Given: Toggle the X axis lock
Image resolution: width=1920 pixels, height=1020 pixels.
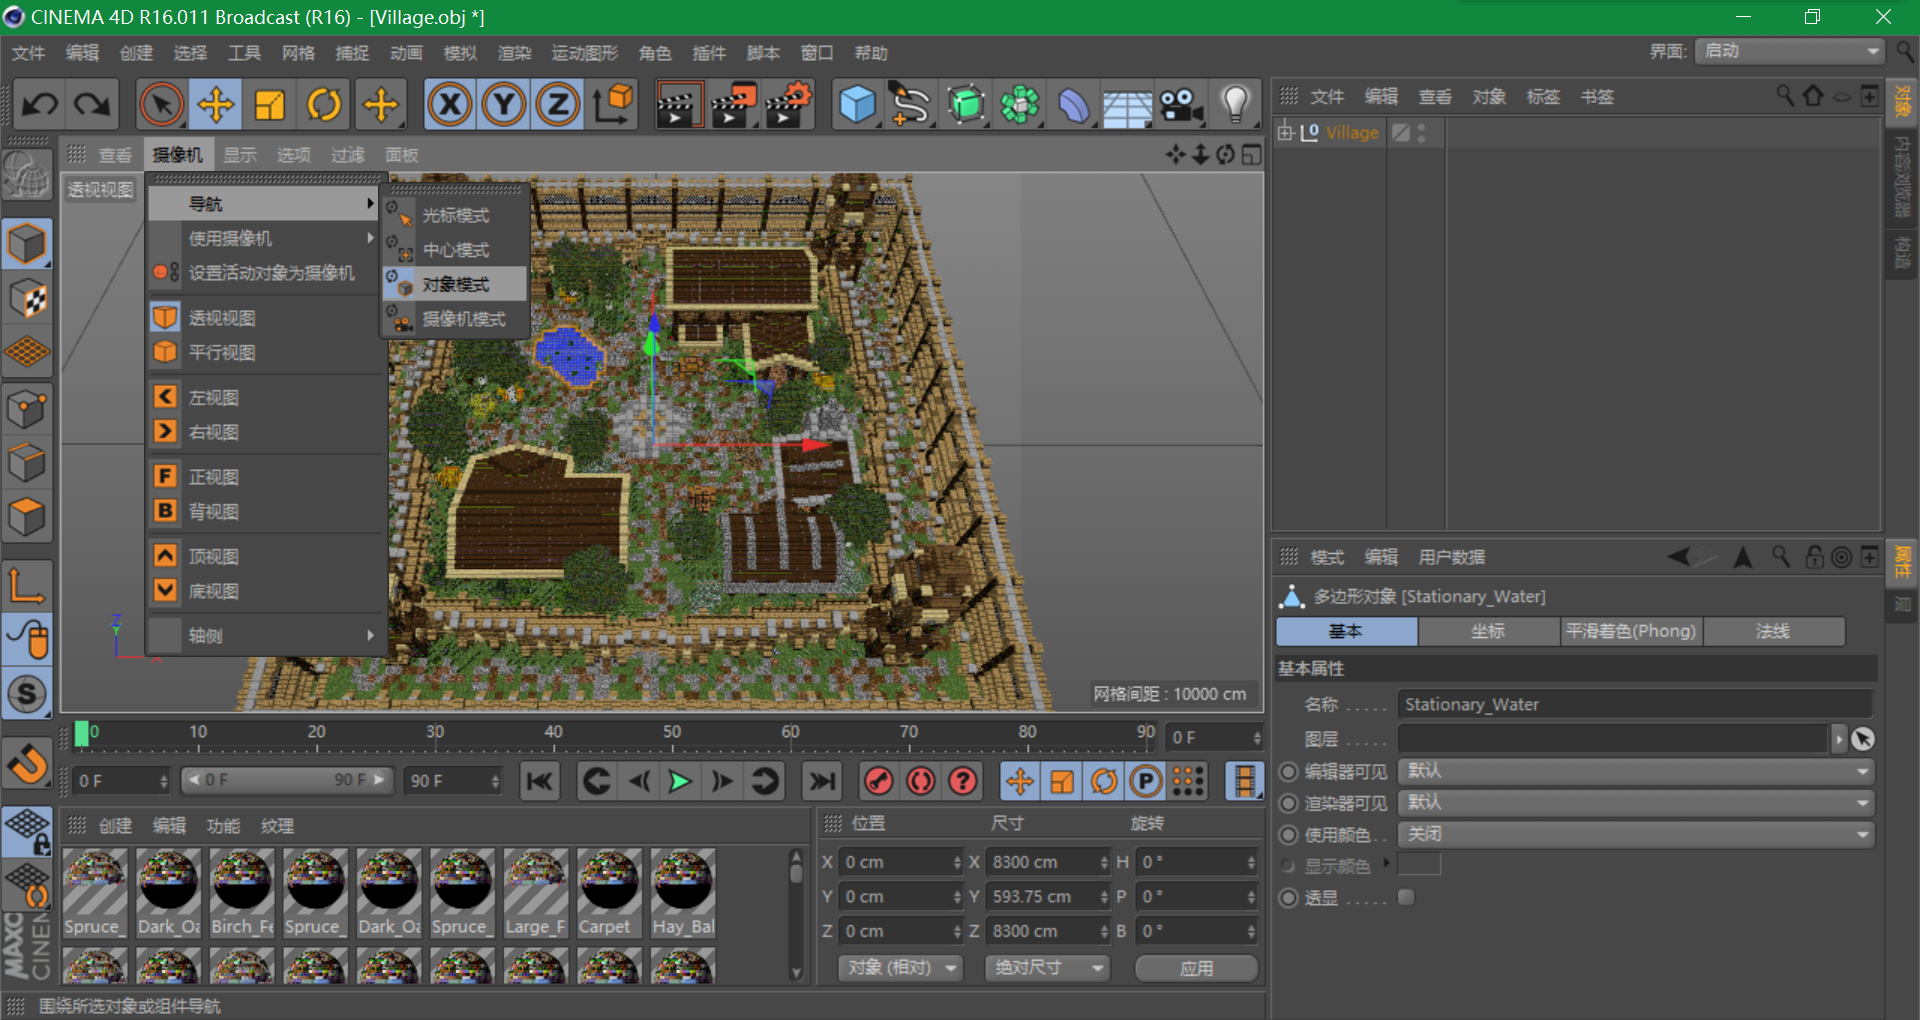Looking at the screenshot, I should pos(451,104).
